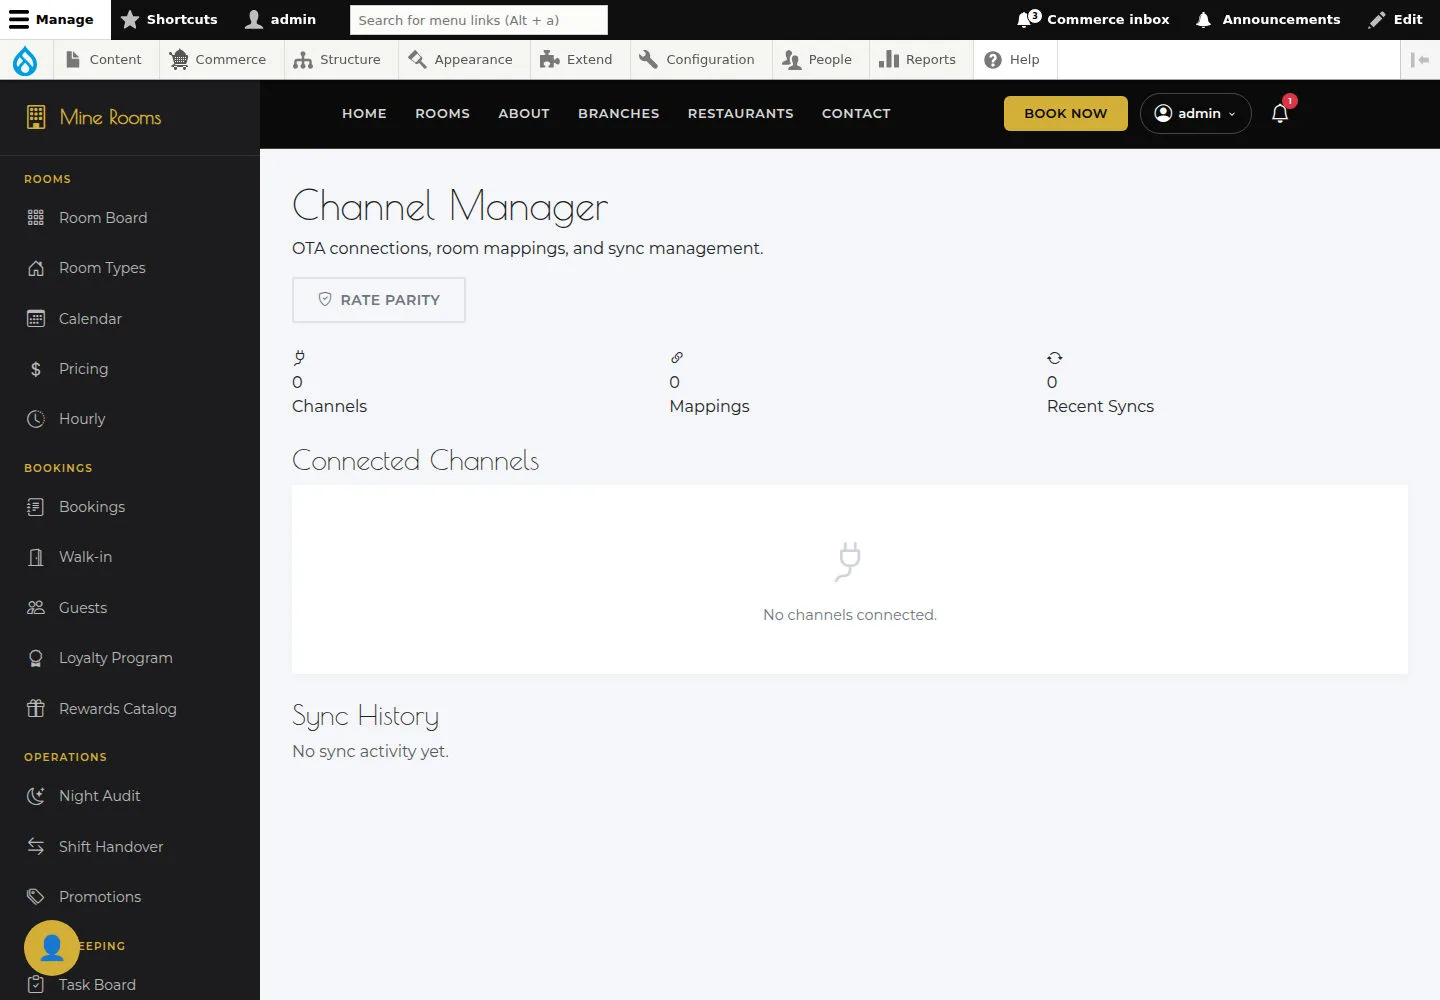Go to the Rooms navigation link

coord(443,113)
